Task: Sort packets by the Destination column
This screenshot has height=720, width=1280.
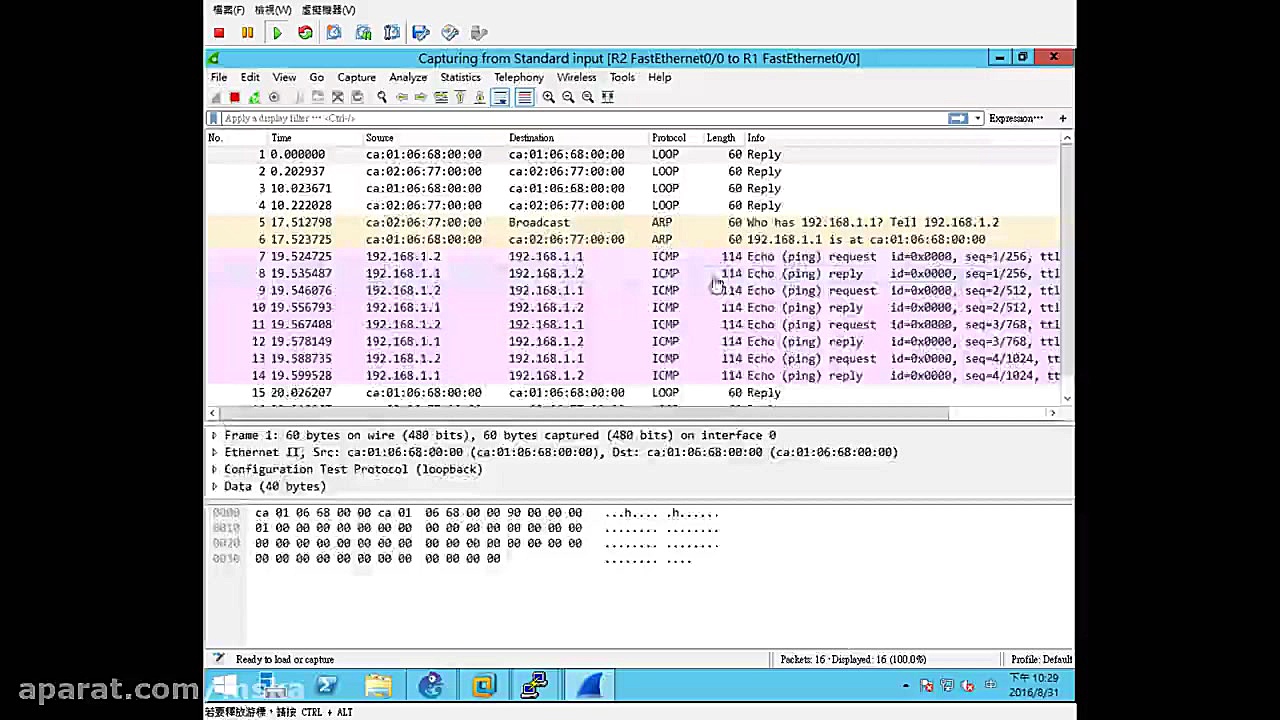Action: pyautogui.click(x=531, y=138)
